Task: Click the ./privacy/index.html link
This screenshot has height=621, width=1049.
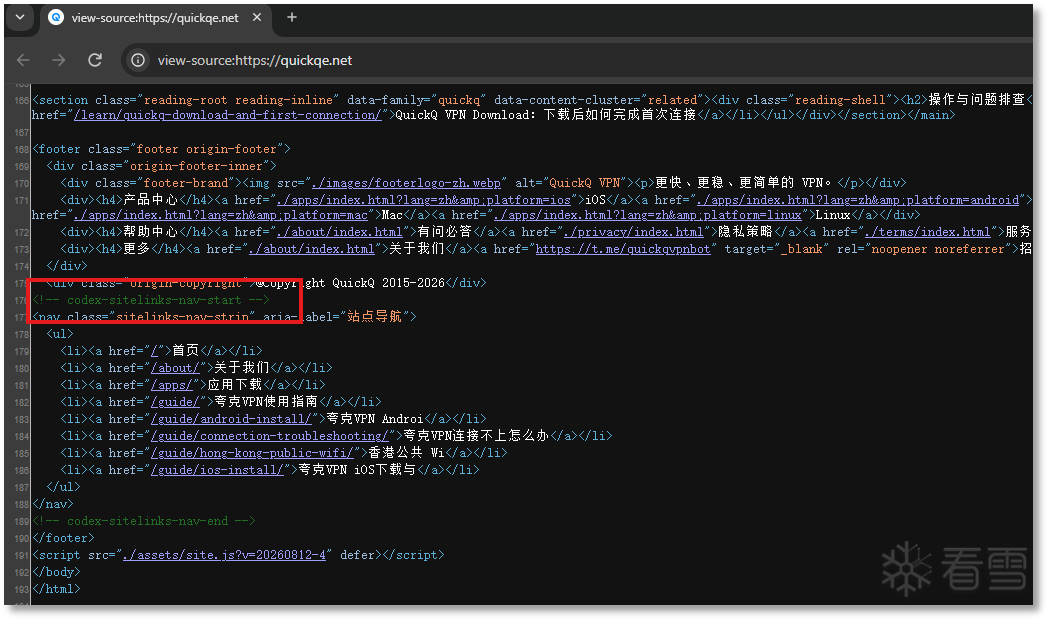Action: click(634, 232)
